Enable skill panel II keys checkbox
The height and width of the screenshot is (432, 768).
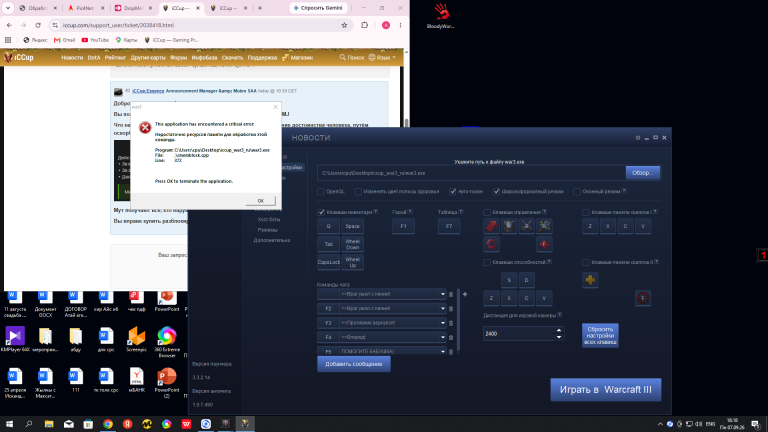[586, 262]
